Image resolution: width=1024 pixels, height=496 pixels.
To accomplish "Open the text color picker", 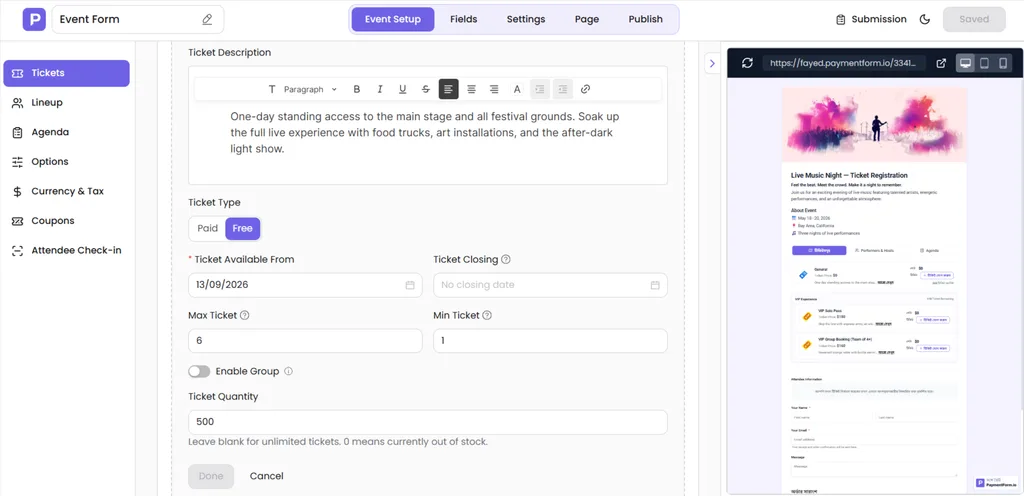I will coord(517,89).
